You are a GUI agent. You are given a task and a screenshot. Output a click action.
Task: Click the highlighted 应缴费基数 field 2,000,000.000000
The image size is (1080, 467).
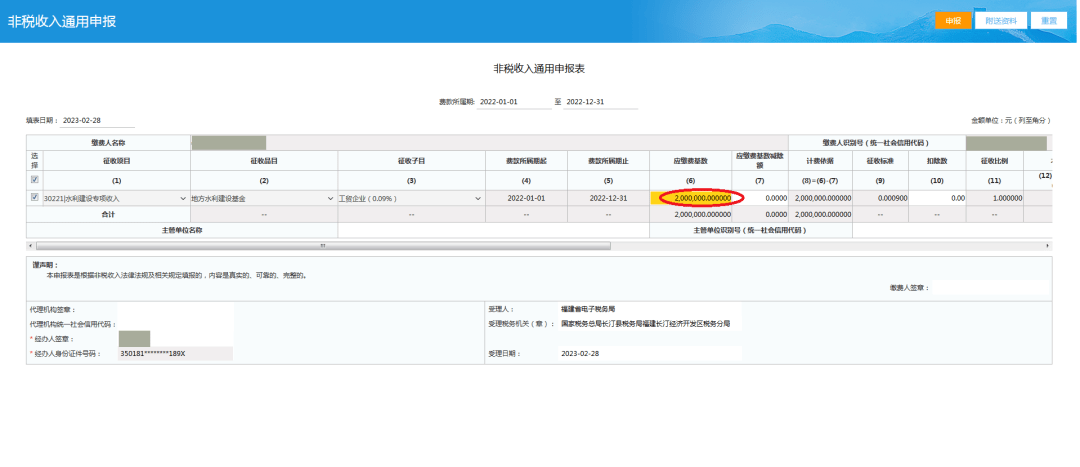click(x=694, y=198)
